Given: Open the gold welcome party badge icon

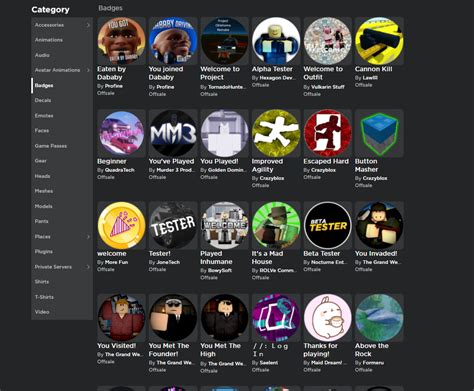Looking at the screenshot, I should [121, 225].
